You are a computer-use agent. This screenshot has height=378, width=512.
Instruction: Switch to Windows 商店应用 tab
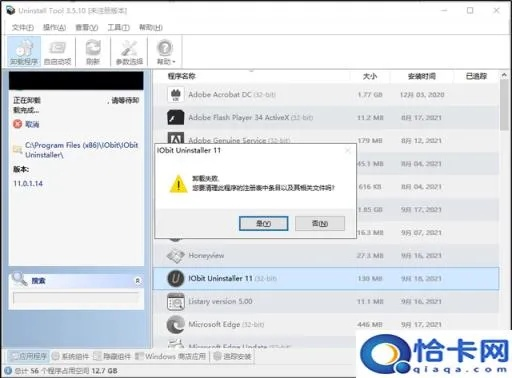[171, 356]
